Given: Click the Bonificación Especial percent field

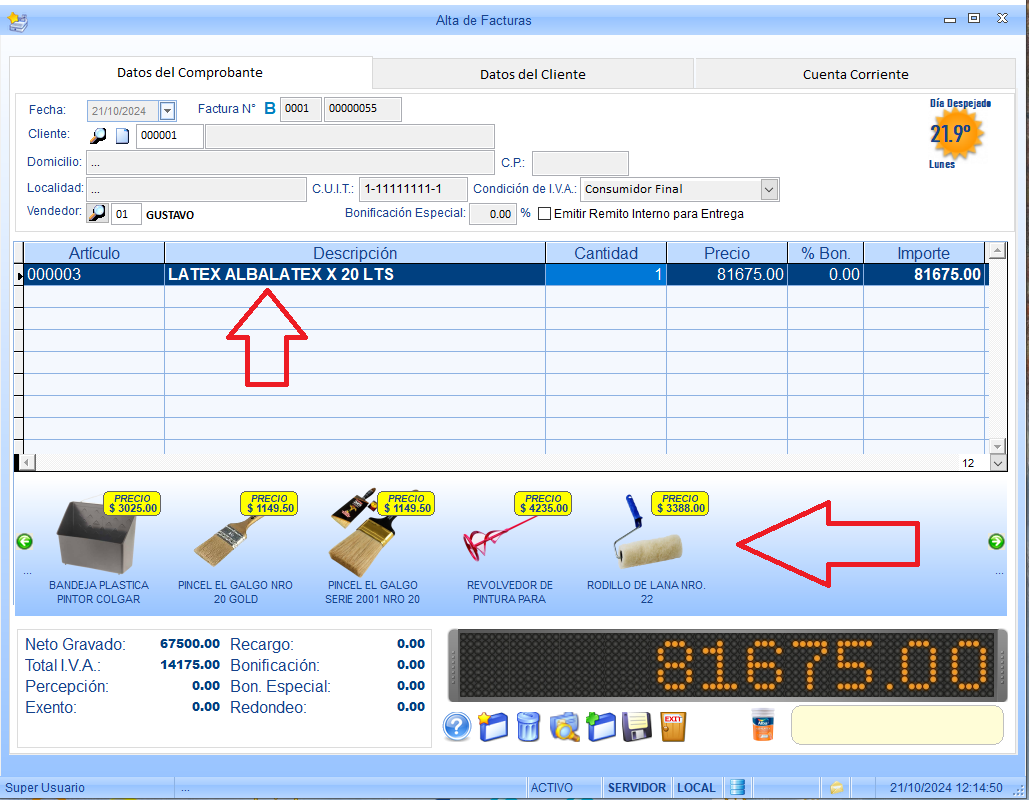Looking at the screenshot, I should [x=493, y=214].
